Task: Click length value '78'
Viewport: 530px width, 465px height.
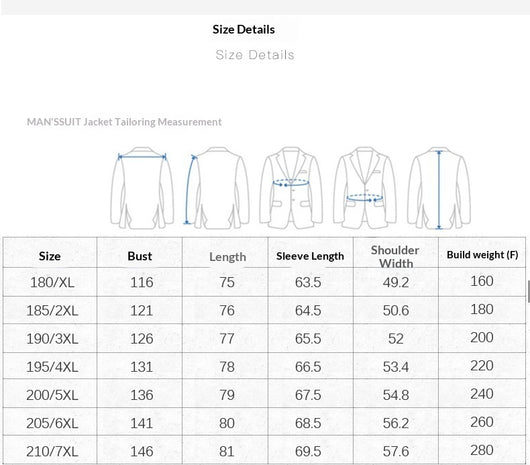Action: point(227,367)
